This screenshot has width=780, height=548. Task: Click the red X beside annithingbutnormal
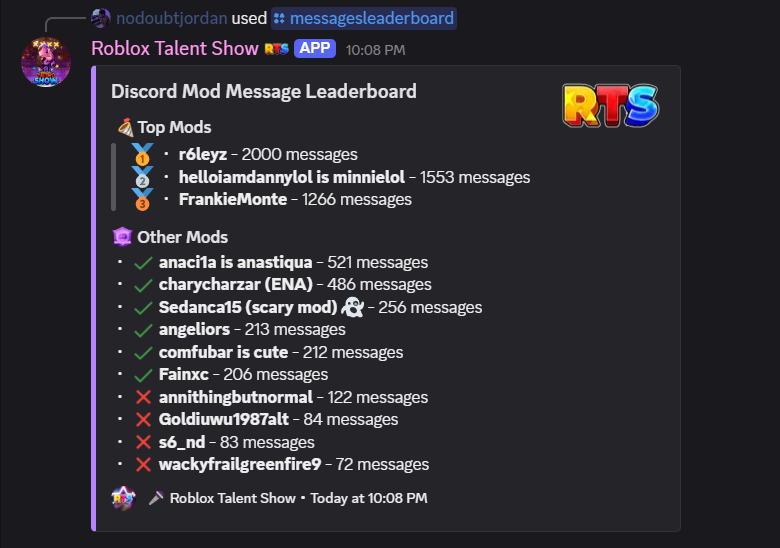(143, 397)
